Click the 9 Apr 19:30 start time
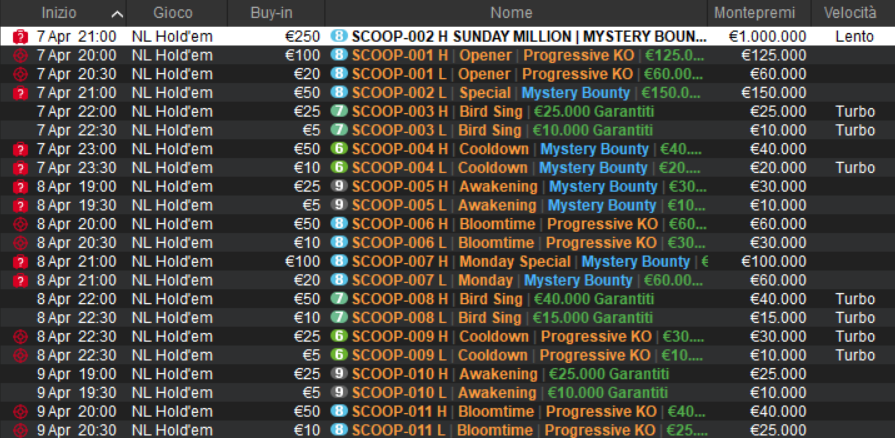895x438 pixels. pyautogui.click(x=76, y=393)
